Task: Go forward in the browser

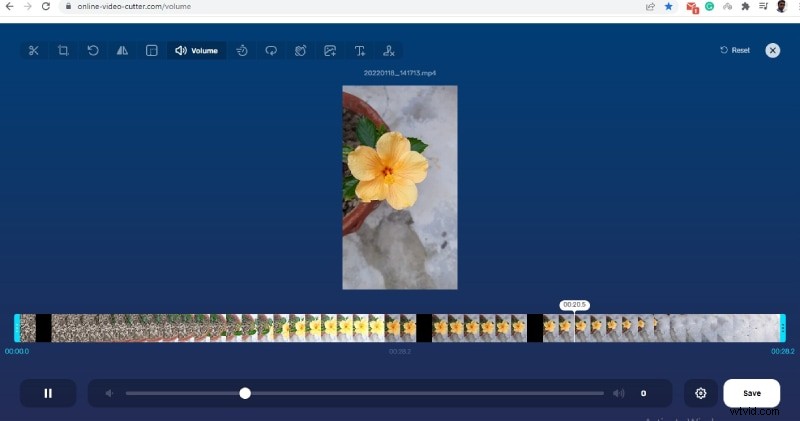Action: point(28,6)
